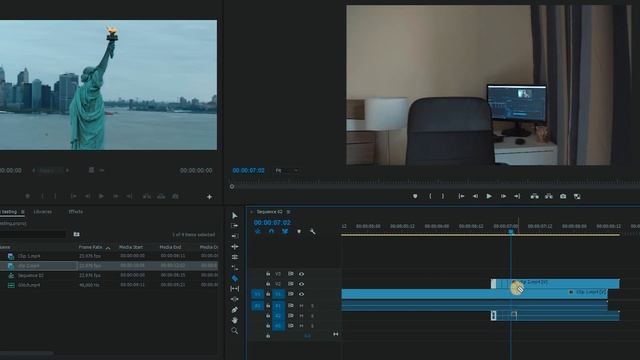
Task: Open new search bin icon in Project panel
Action: point(76,234)
